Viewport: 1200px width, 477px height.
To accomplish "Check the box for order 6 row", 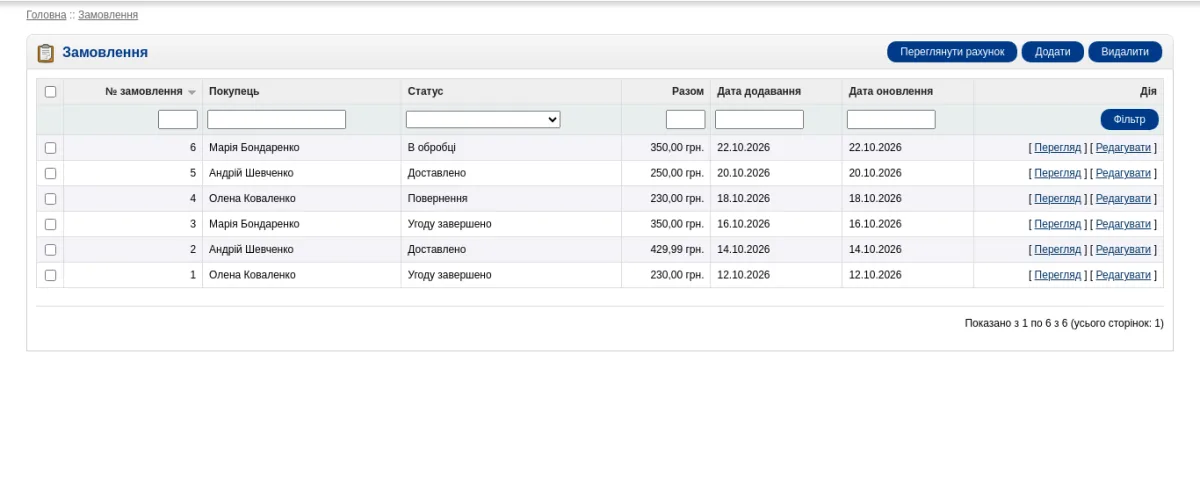I will (50, 148).
